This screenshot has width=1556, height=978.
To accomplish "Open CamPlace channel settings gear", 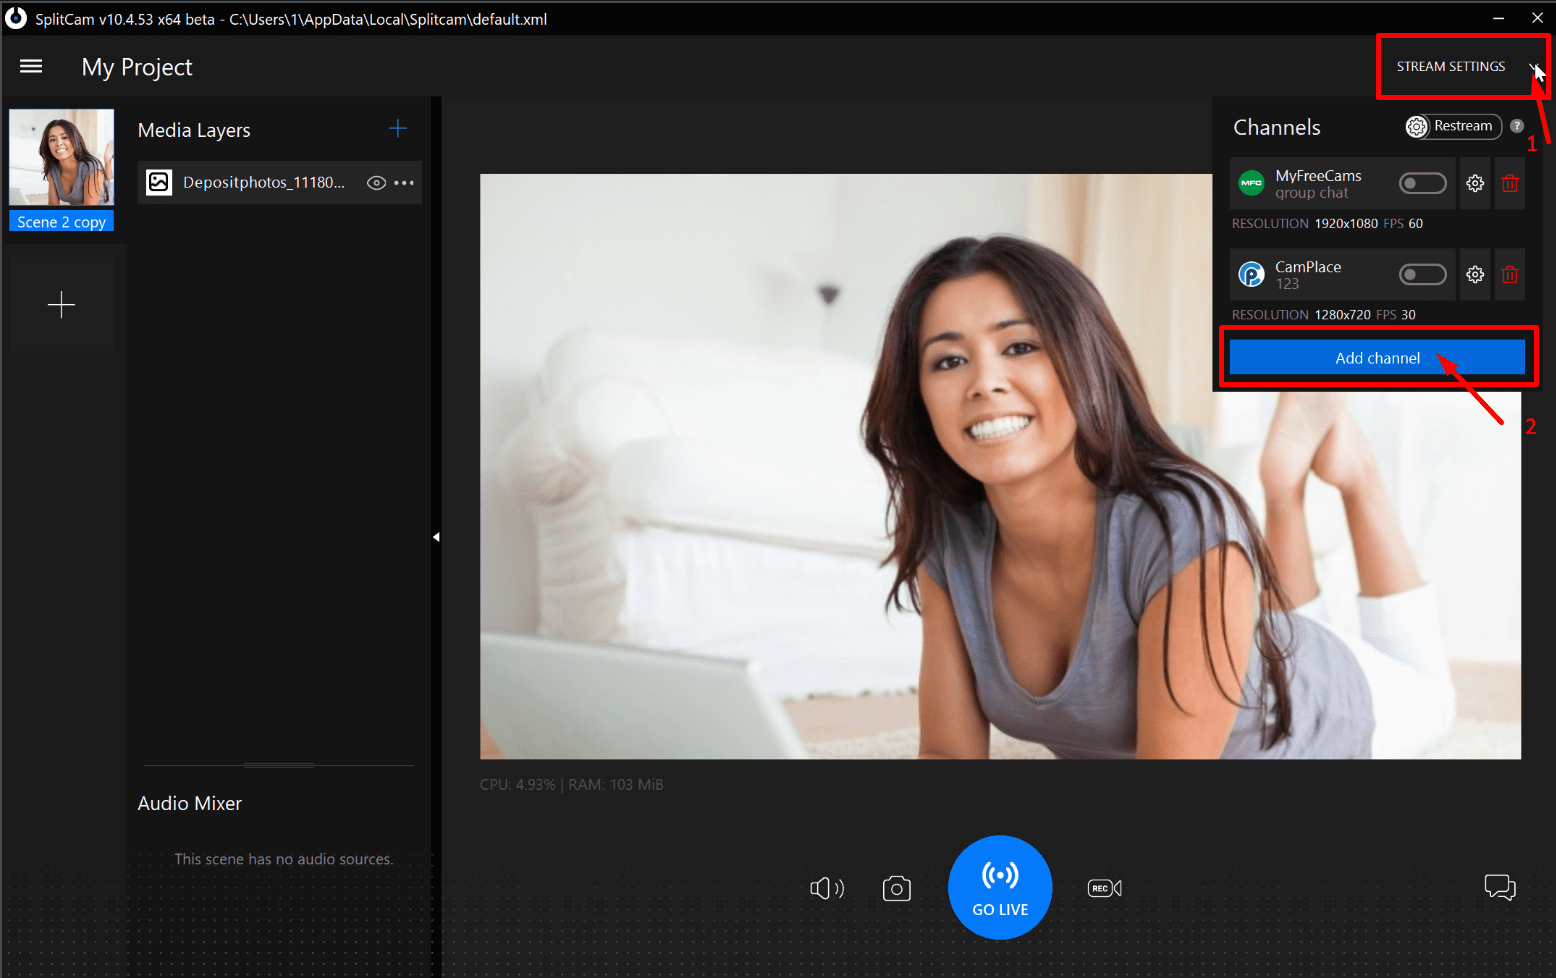I will (1474, 274).
